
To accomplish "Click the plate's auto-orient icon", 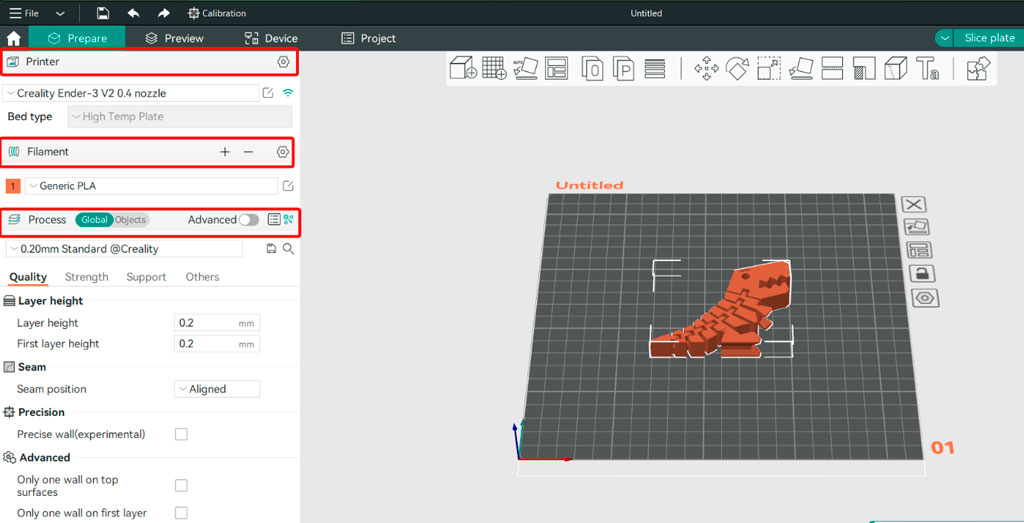I will (917, 227).
